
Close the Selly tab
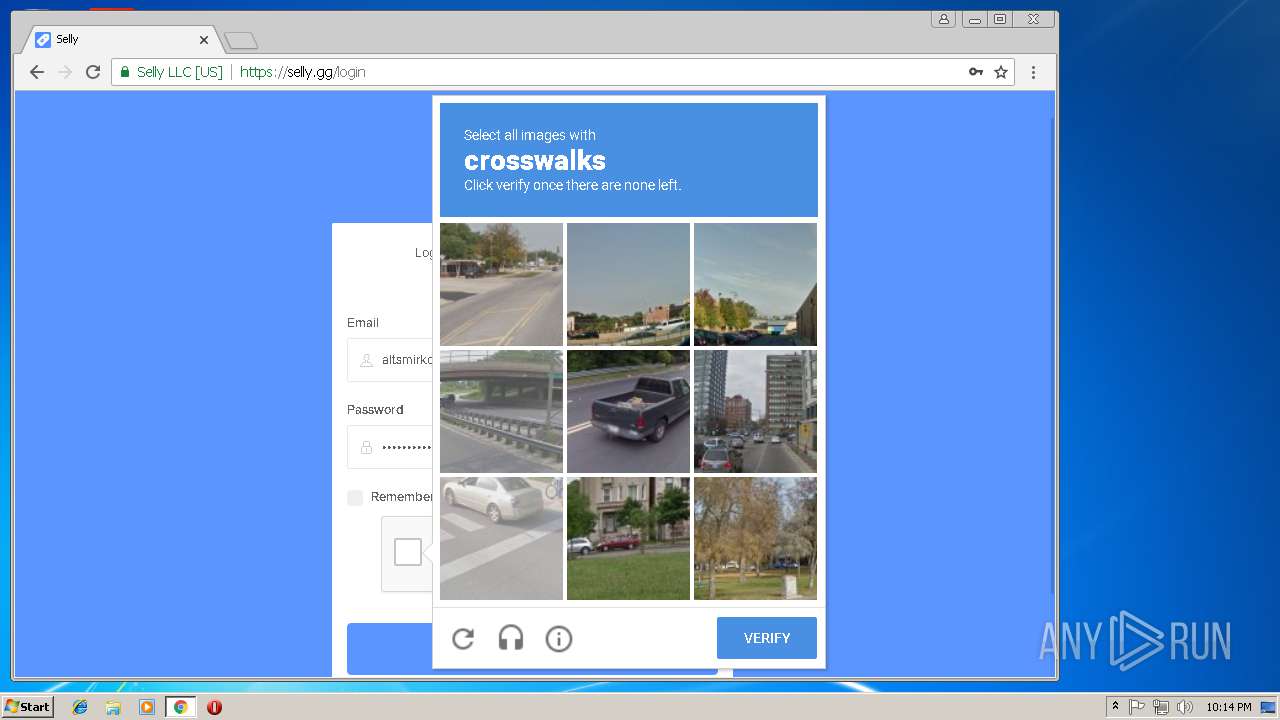[x=204, y=40]
